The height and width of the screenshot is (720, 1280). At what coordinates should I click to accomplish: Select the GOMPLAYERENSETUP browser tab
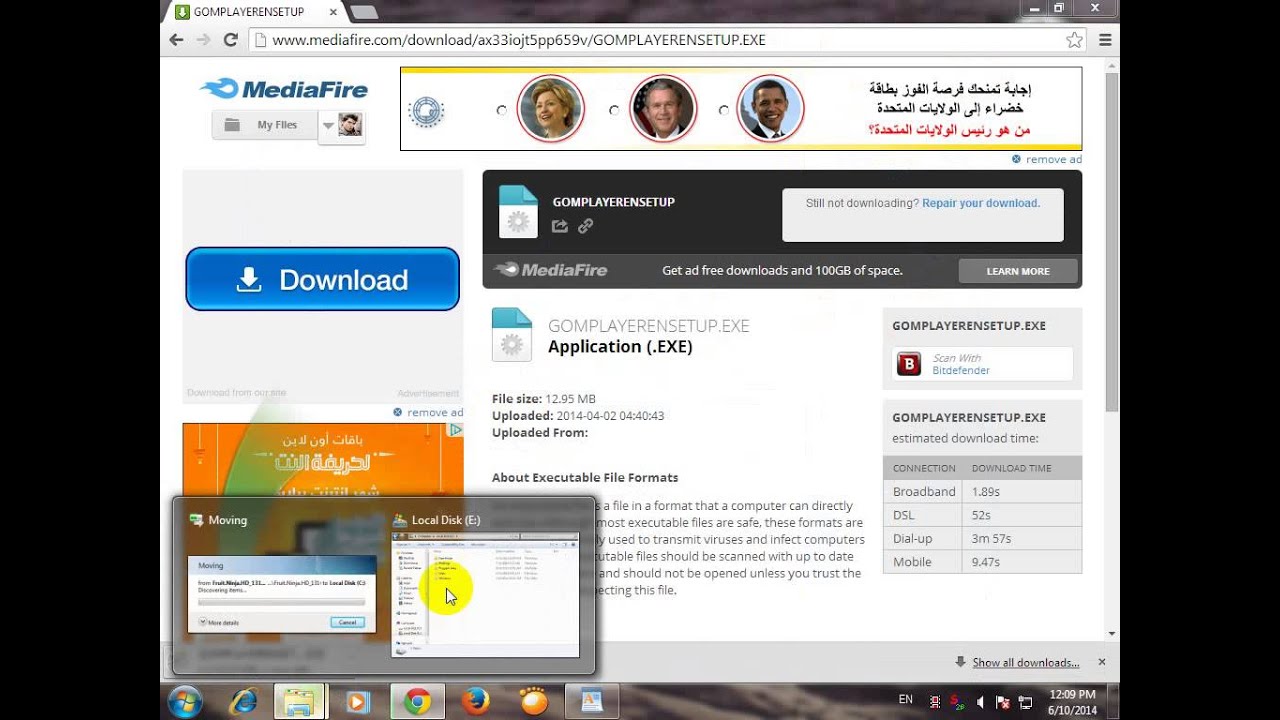(253, 12)
